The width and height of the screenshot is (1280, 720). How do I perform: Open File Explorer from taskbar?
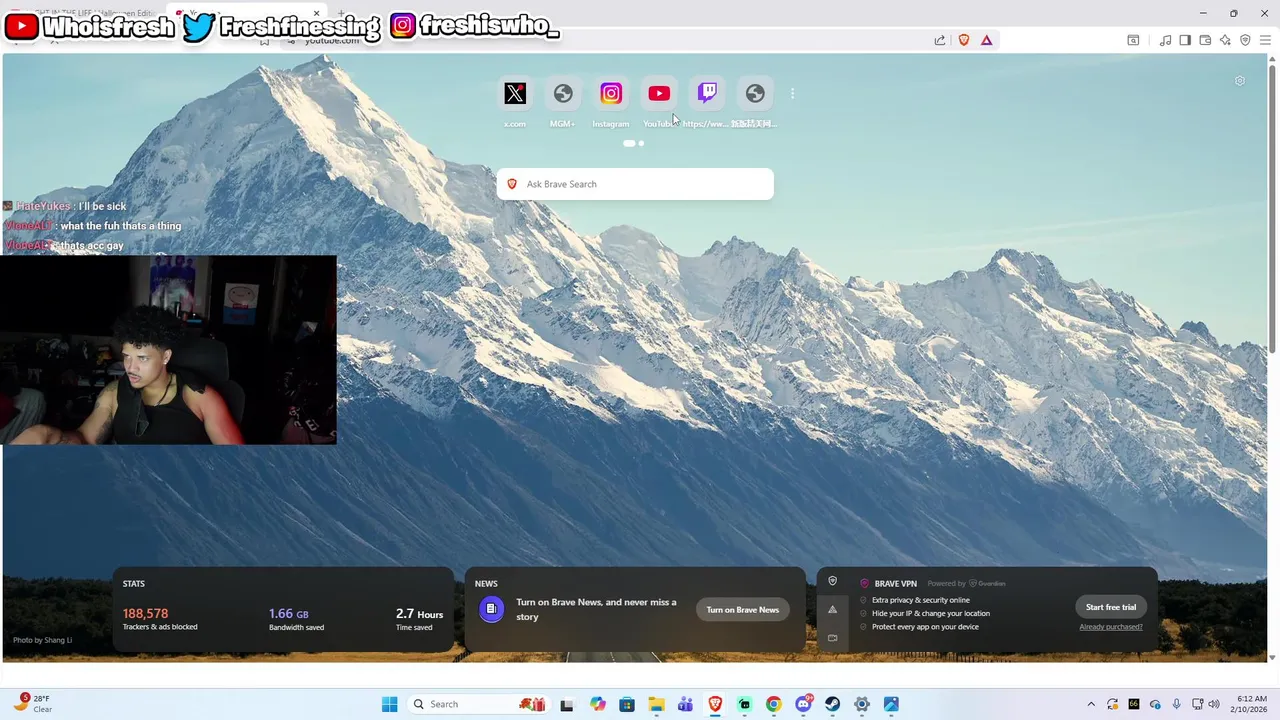click(656, 704)
